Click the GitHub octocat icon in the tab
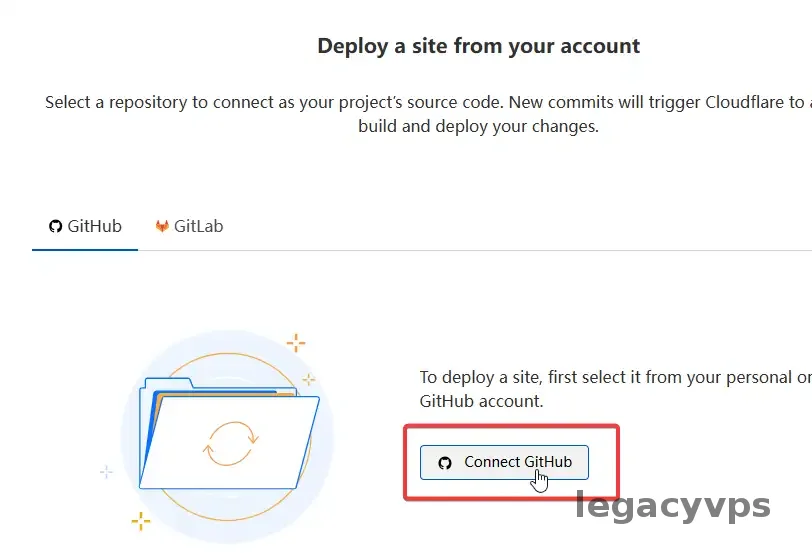 pyautogui.click(x=56, y=226)
